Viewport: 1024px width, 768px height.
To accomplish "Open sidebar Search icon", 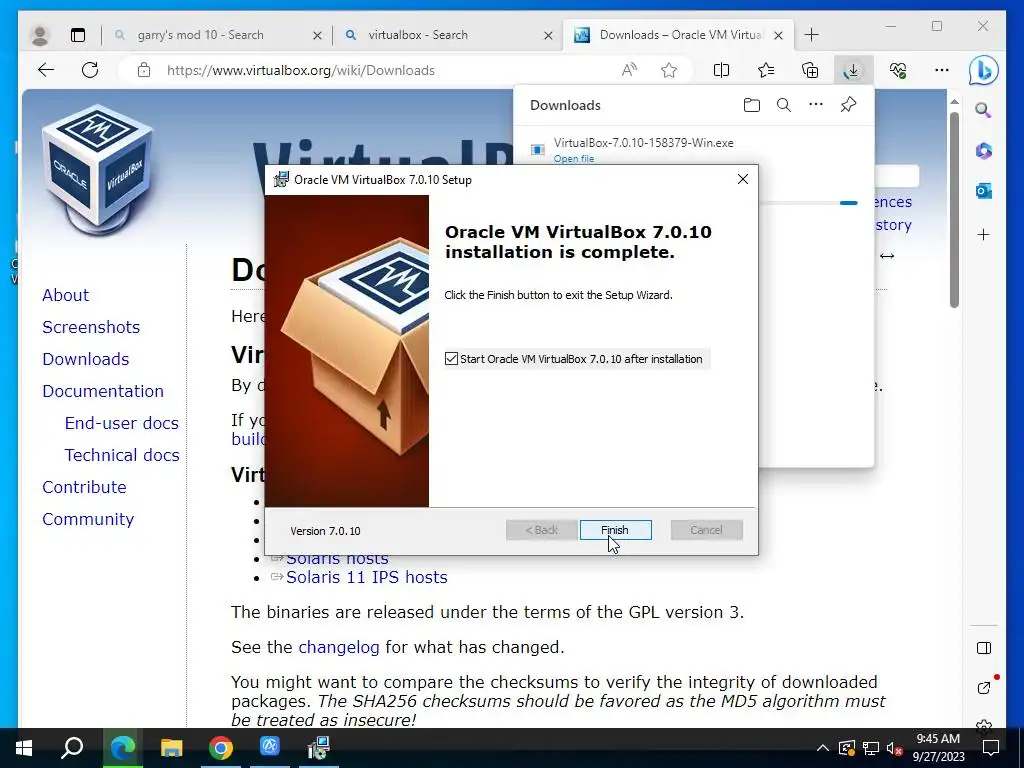I will 983,110.
